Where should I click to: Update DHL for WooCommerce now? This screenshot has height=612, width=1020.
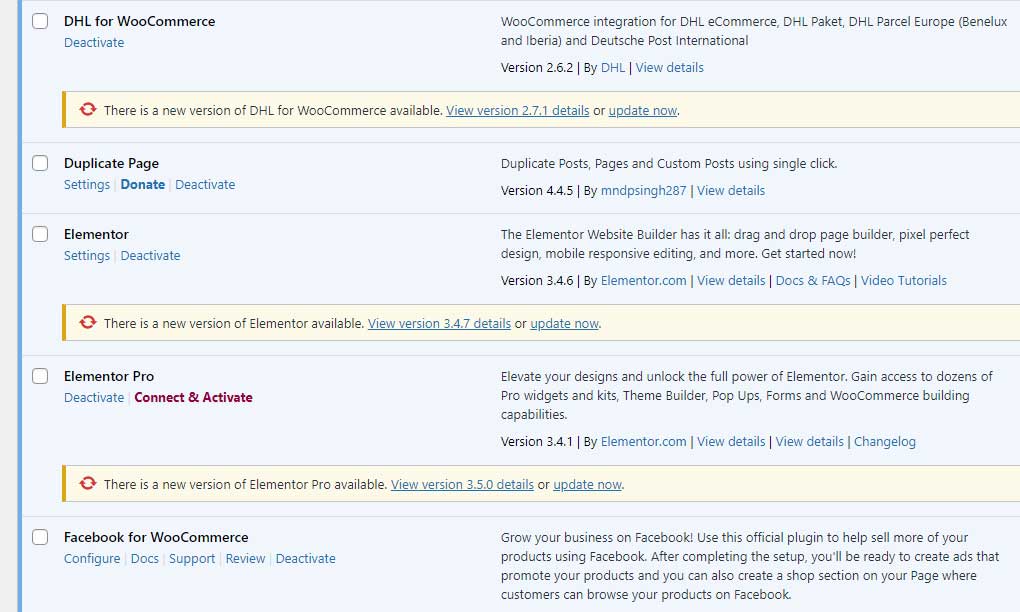click(642, 110)
